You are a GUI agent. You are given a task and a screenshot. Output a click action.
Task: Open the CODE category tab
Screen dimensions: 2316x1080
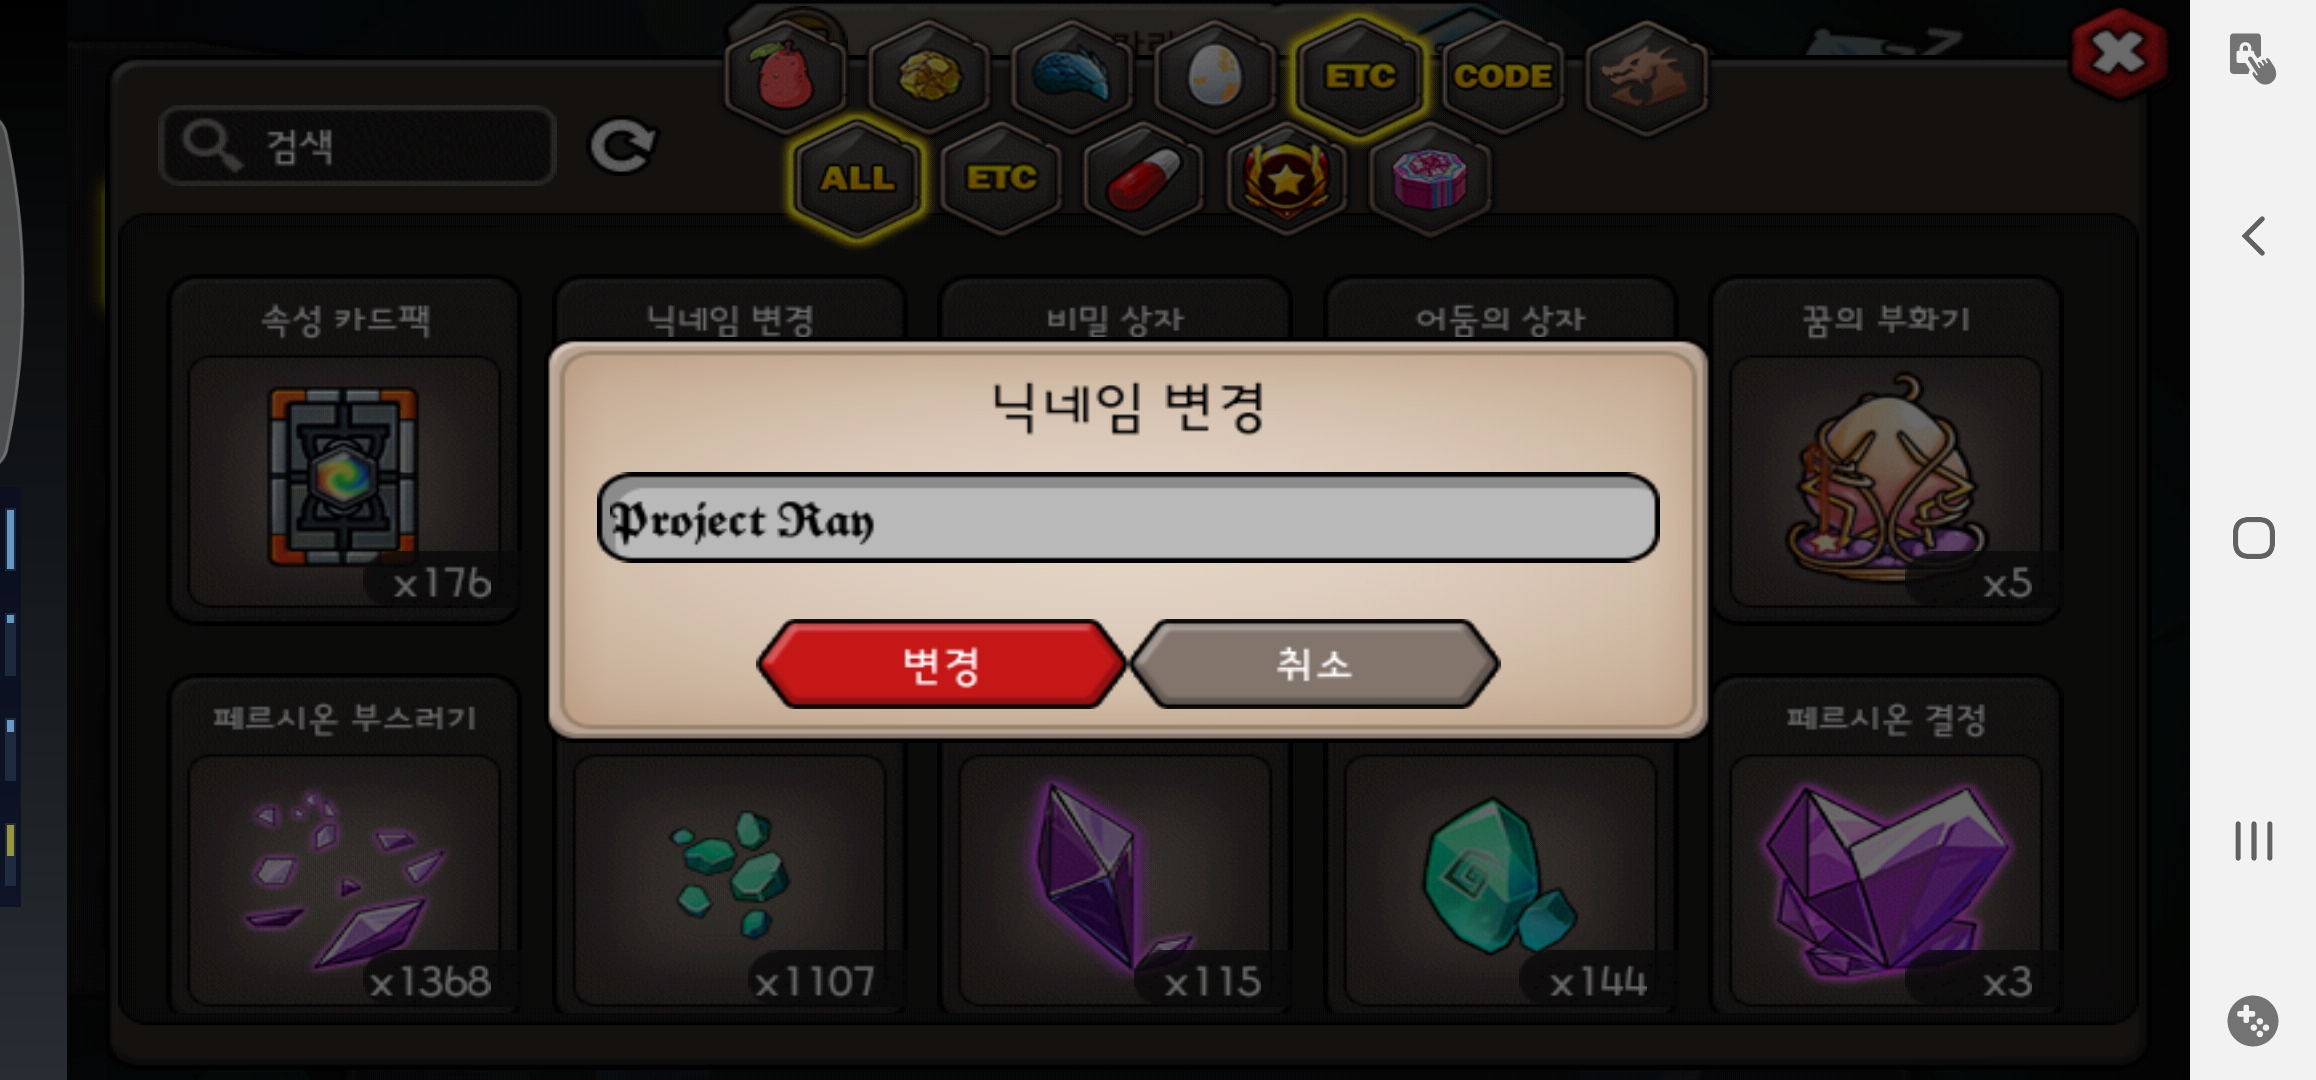coord(1503,76)
